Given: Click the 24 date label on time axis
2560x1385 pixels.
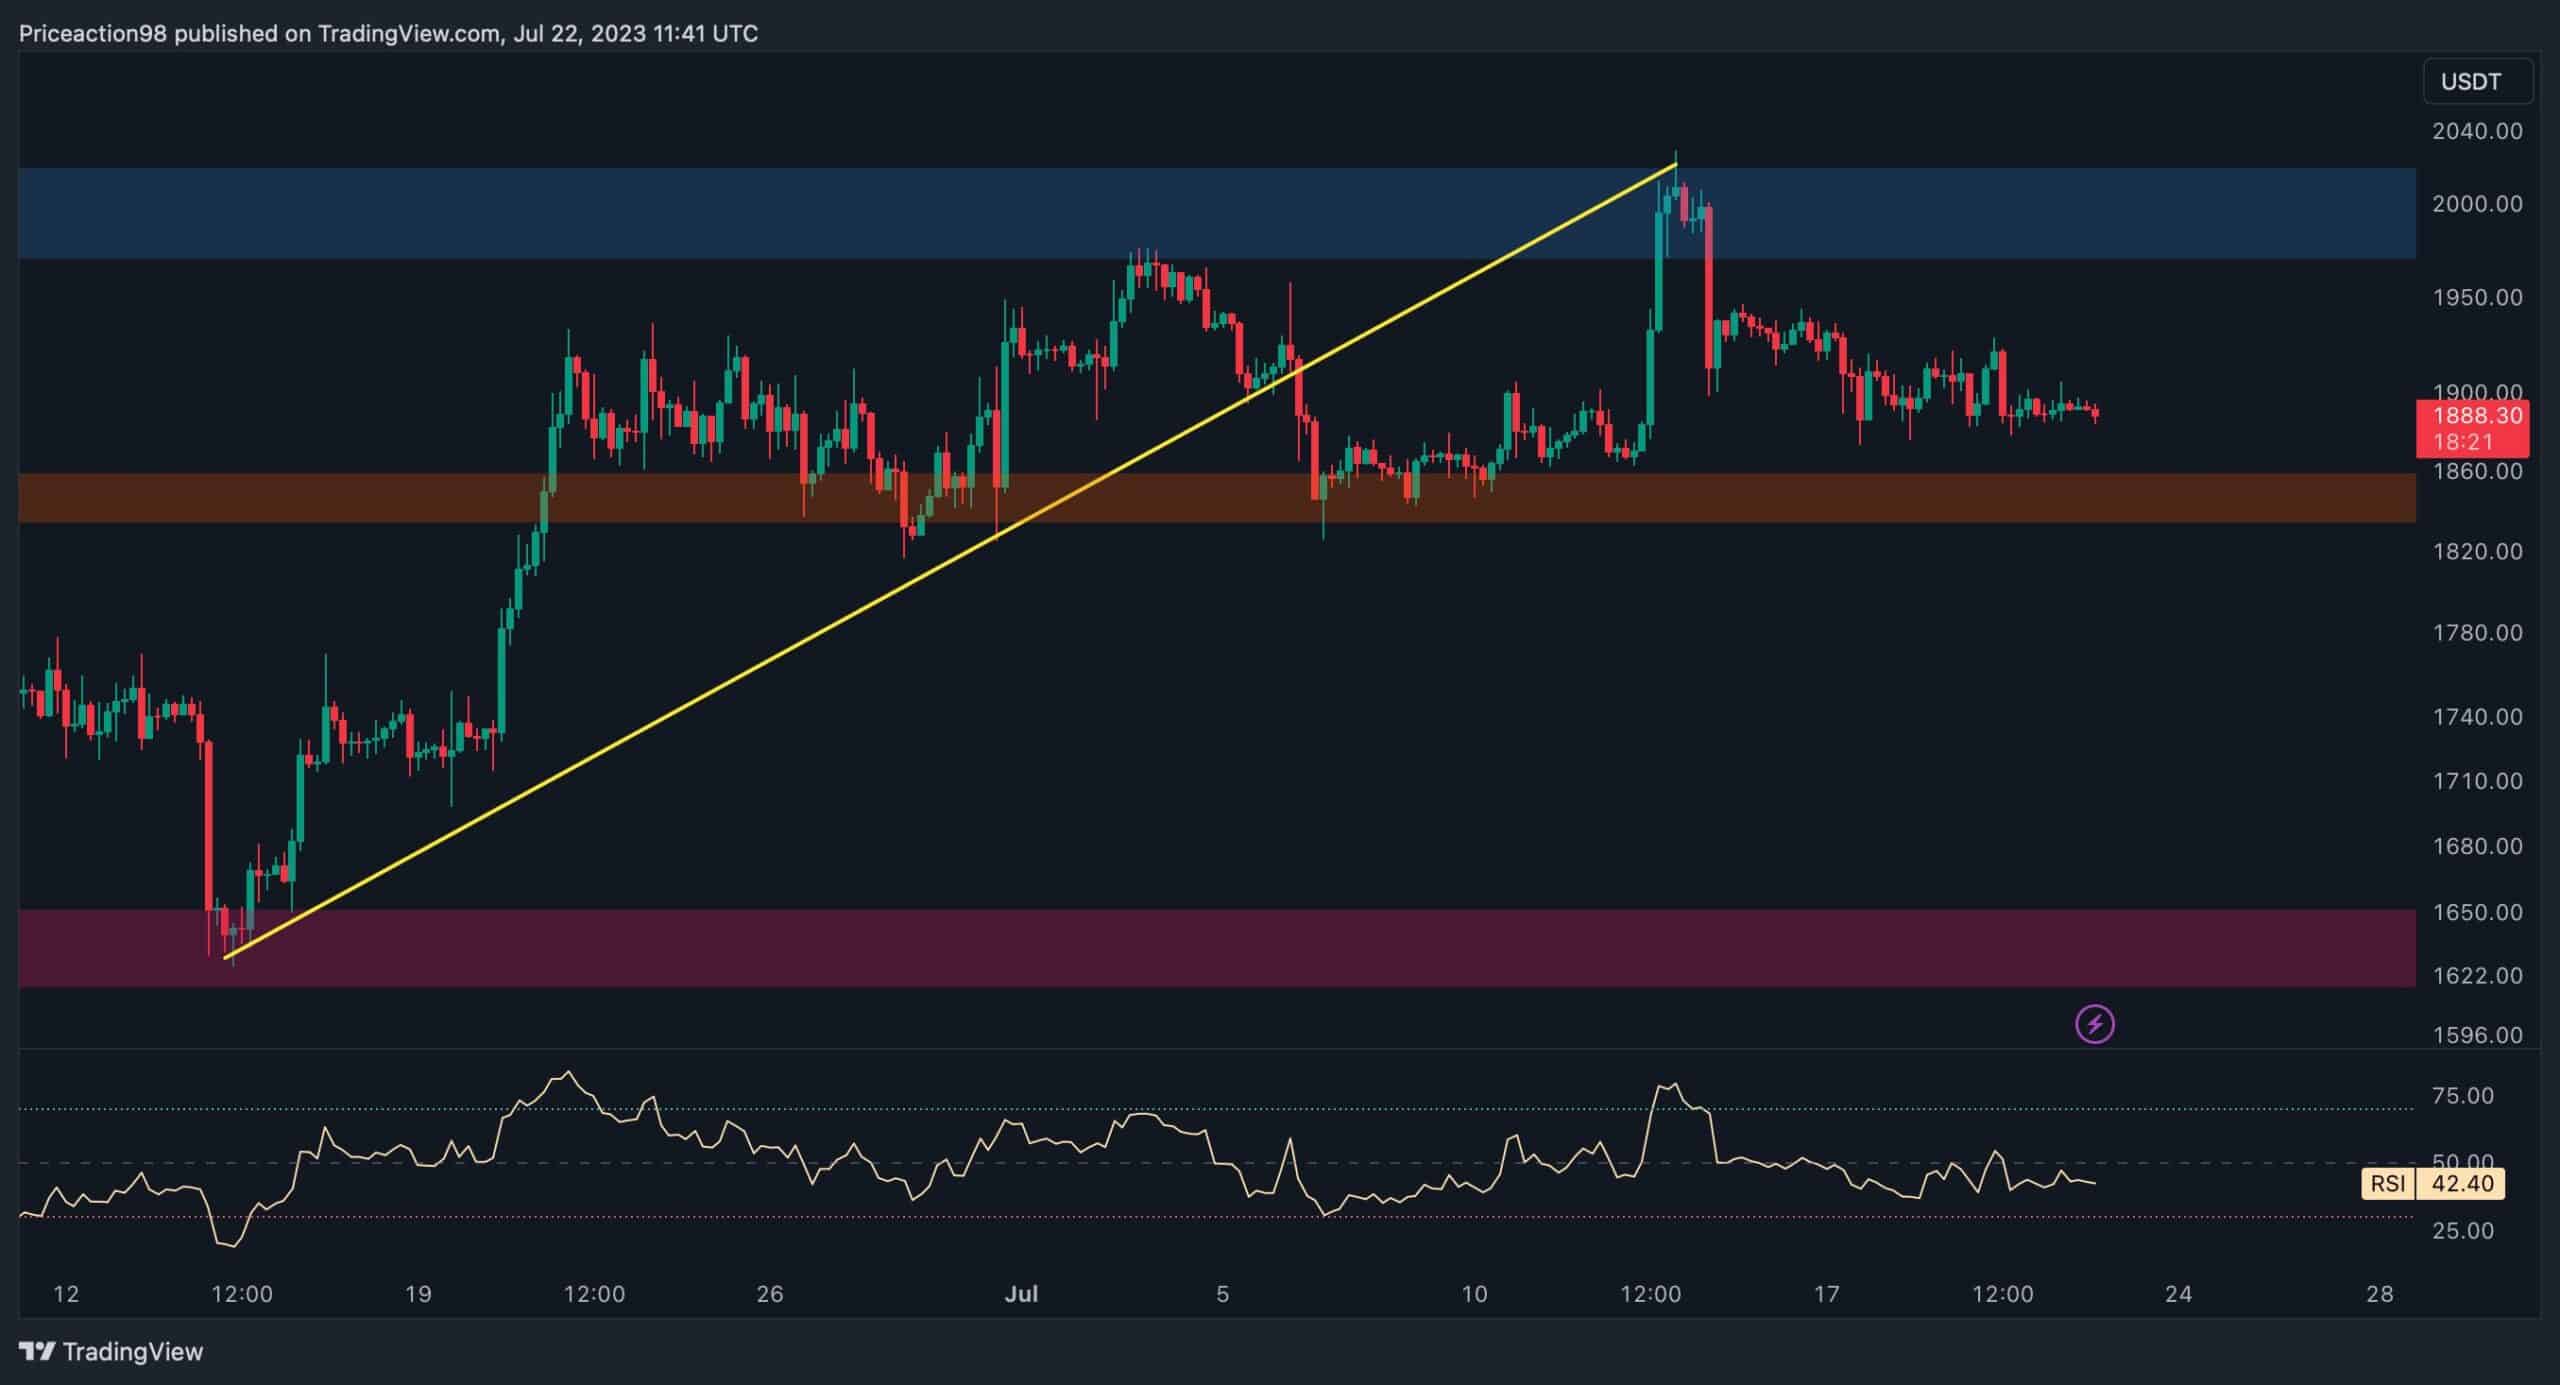Looking at the screenshot, I should pos(2178,1294).
